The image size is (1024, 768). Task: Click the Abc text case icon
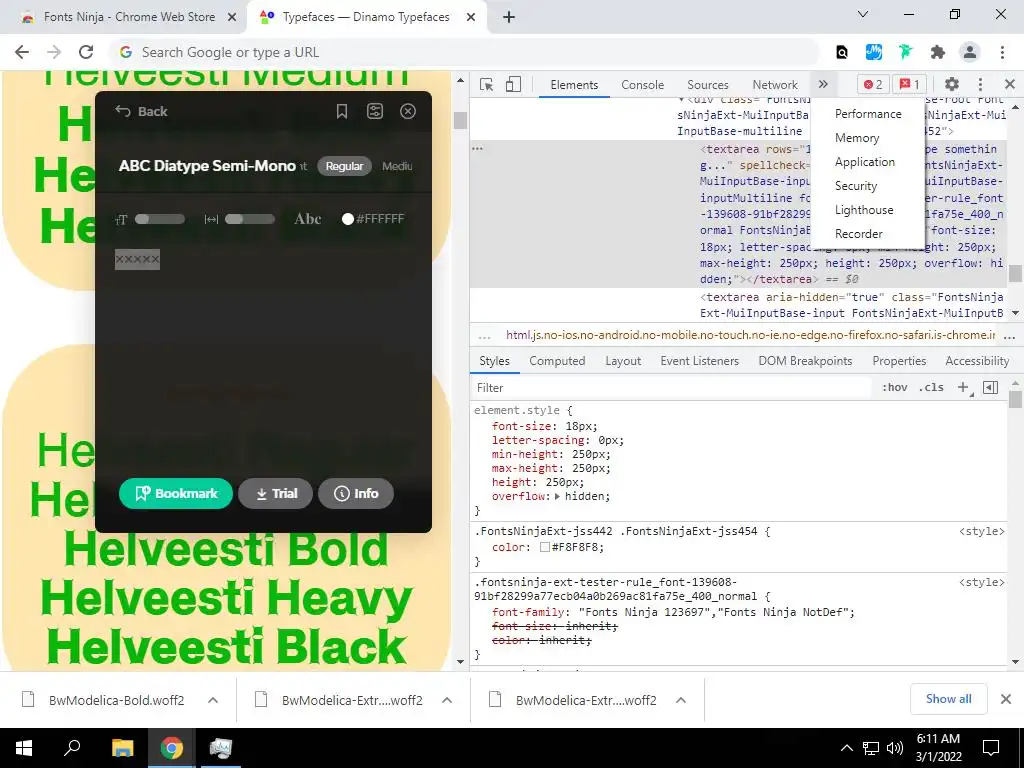tap(307, 219)
